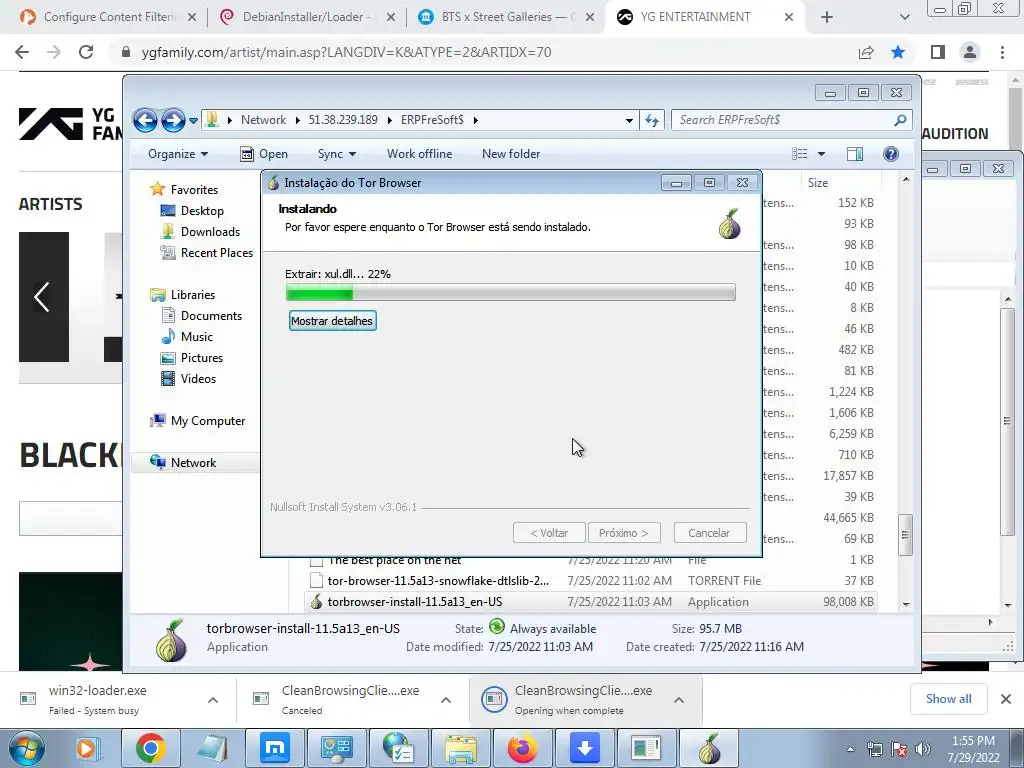Click the Explorer forward navigation arrow
1024x768 pixels.
point(172,120)
